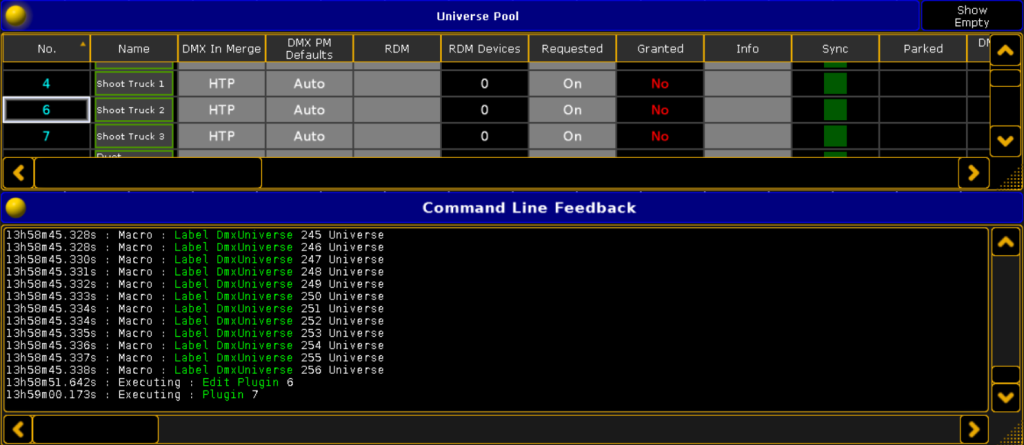The width and height of the screenshot is (1024, 445).
Task: Click the RDM Devices column header
Action: point(484,48)
